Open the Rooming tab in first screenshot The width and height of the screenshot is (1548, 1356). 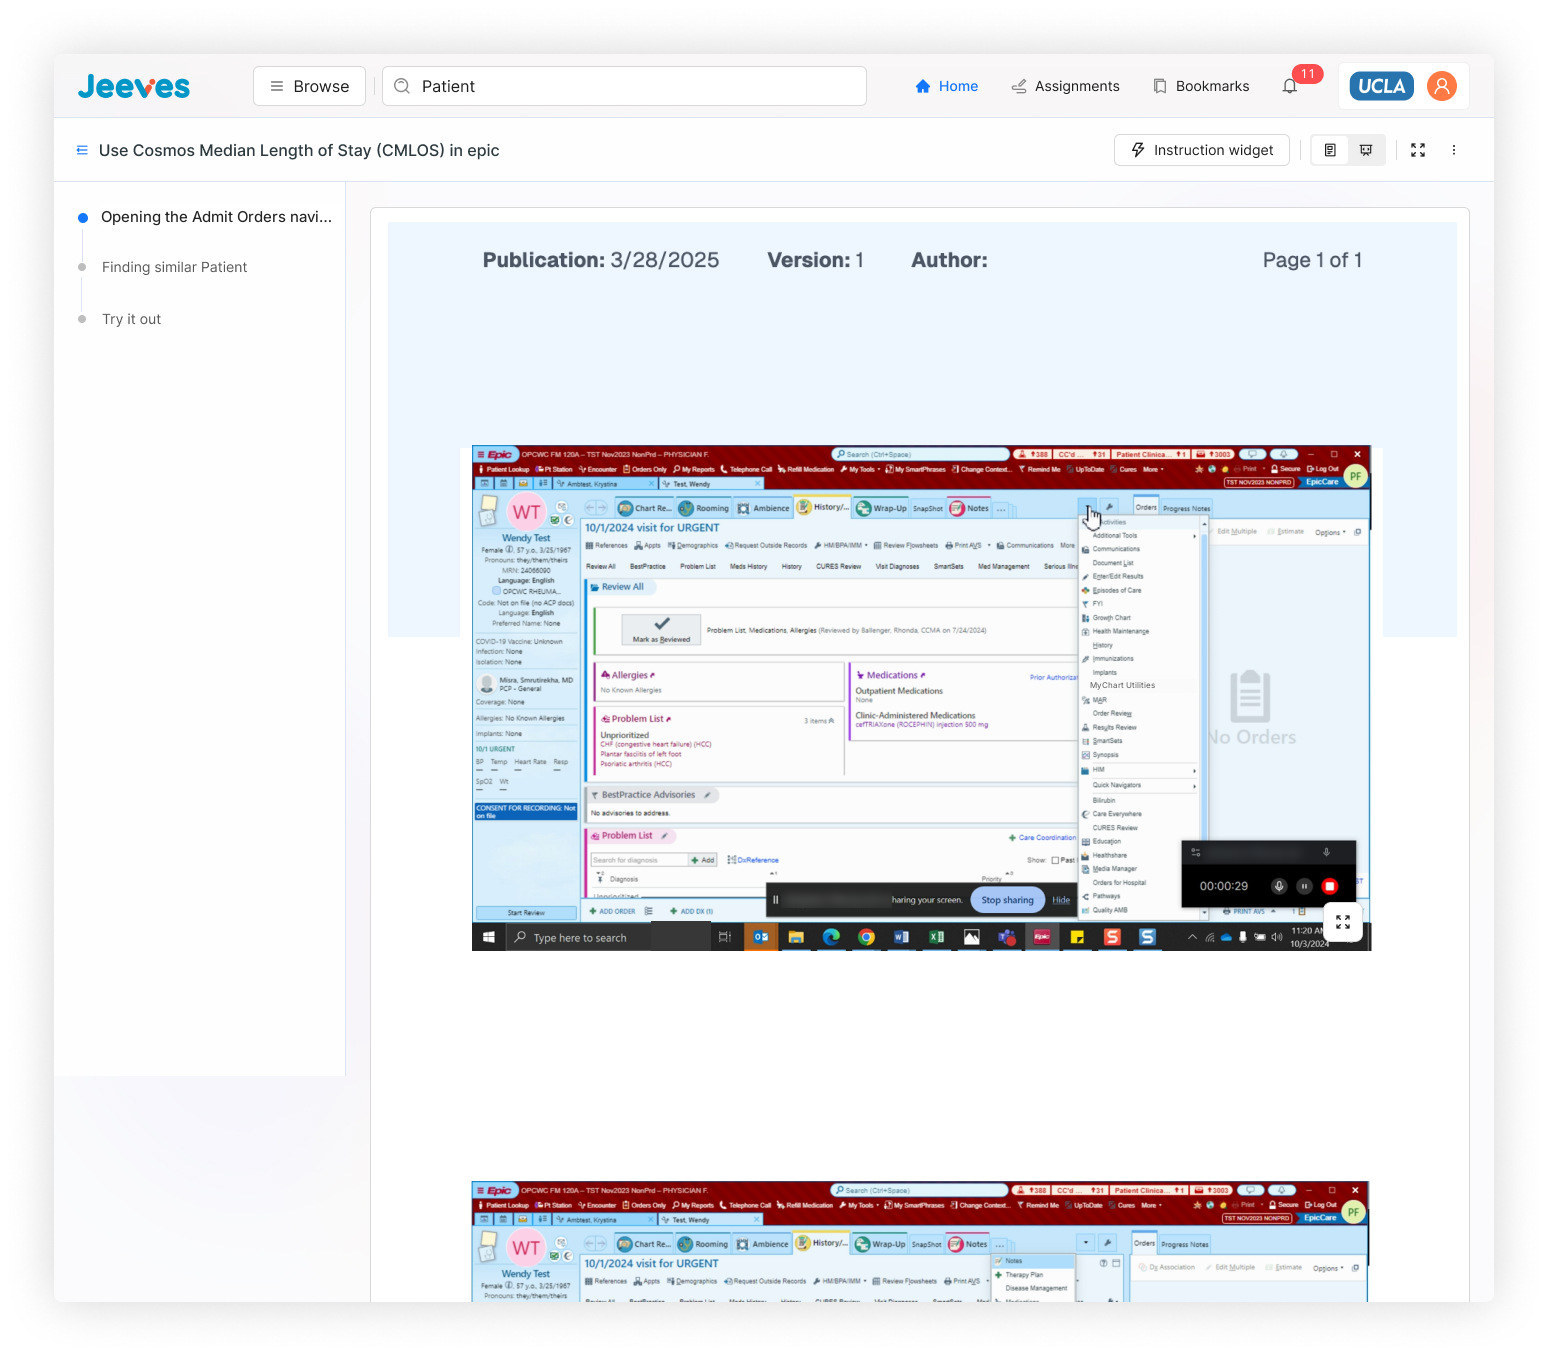tap(704, 508)
